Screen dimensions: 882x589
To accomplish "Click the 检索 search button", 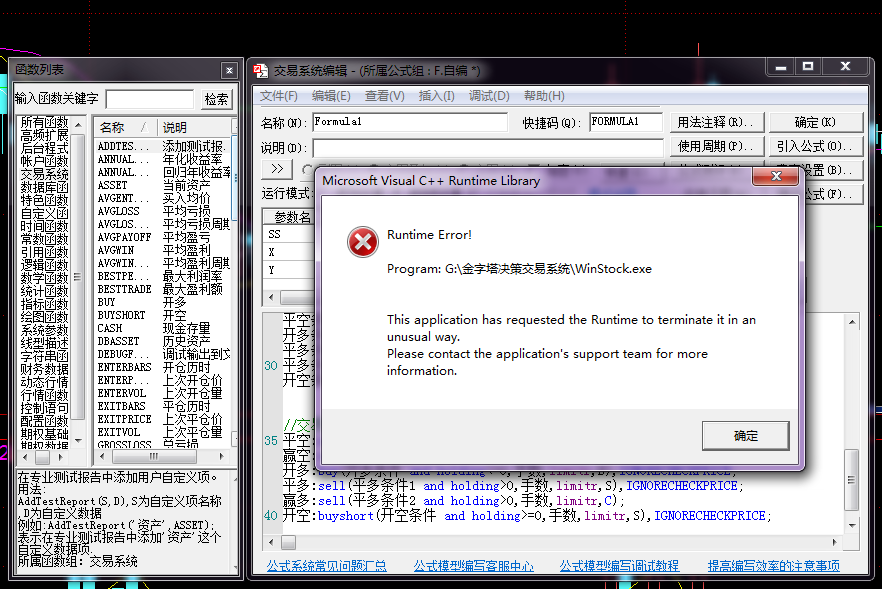I will (216, 99).
